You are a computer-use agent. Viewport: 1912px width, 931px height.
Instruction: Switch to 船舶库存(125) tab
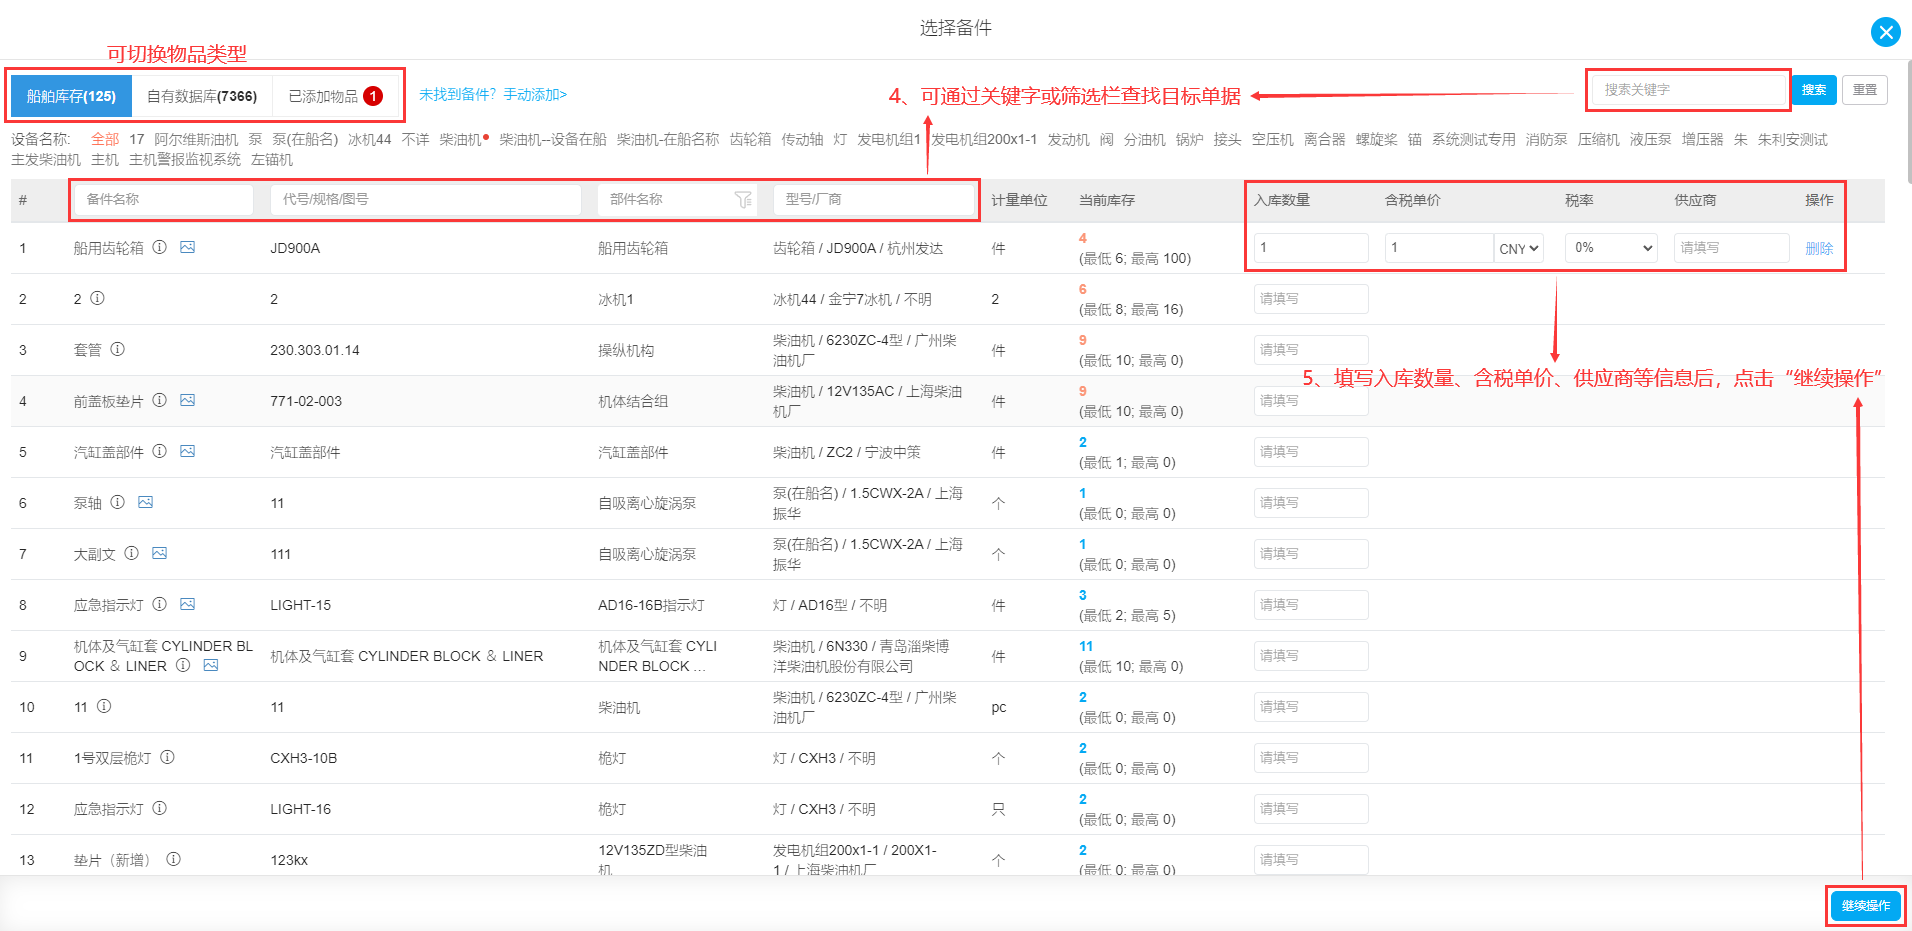[x=71, y=96]
